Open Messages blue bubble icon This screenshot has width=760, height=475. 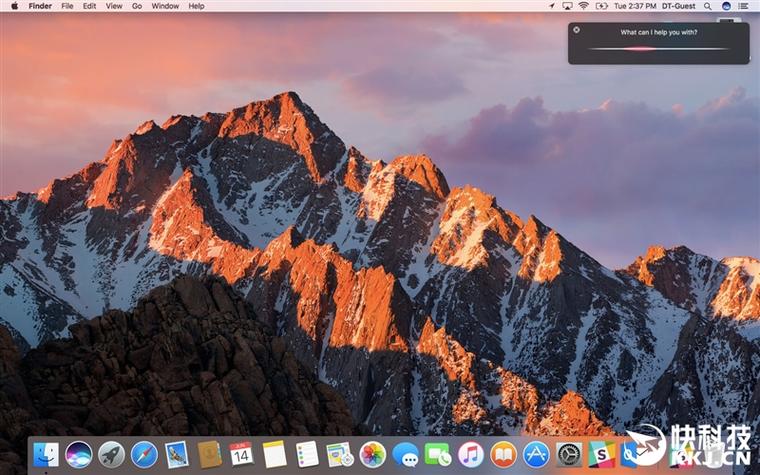[405, 455]
